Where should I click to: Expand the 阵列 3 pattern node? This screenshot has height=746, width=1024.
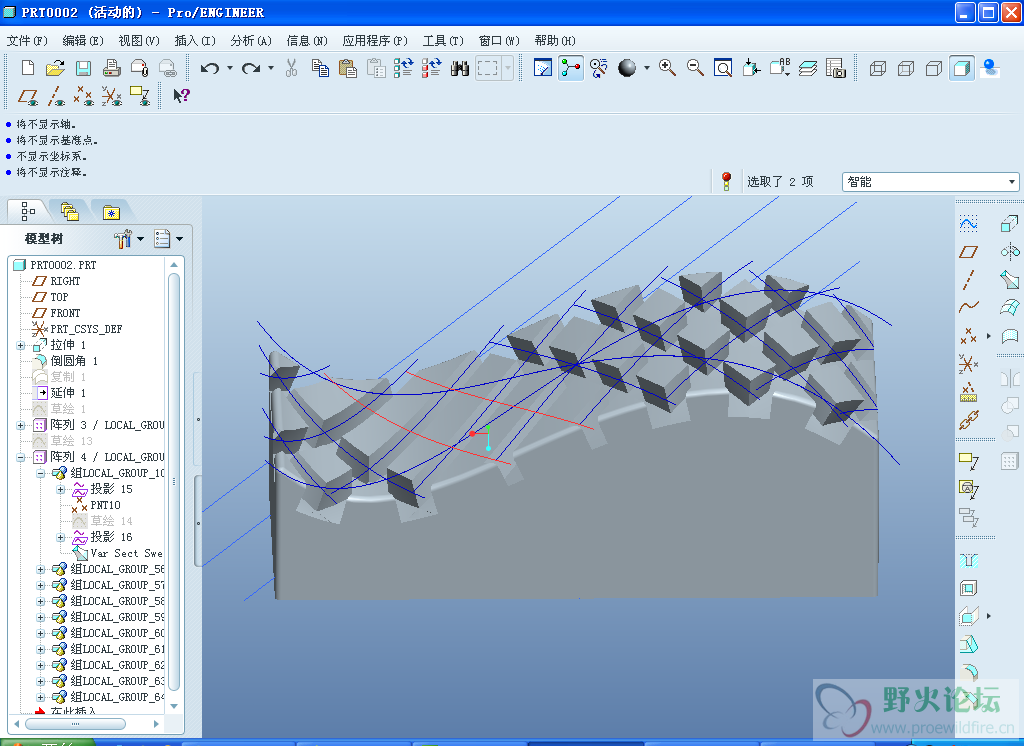pos(21,425)
